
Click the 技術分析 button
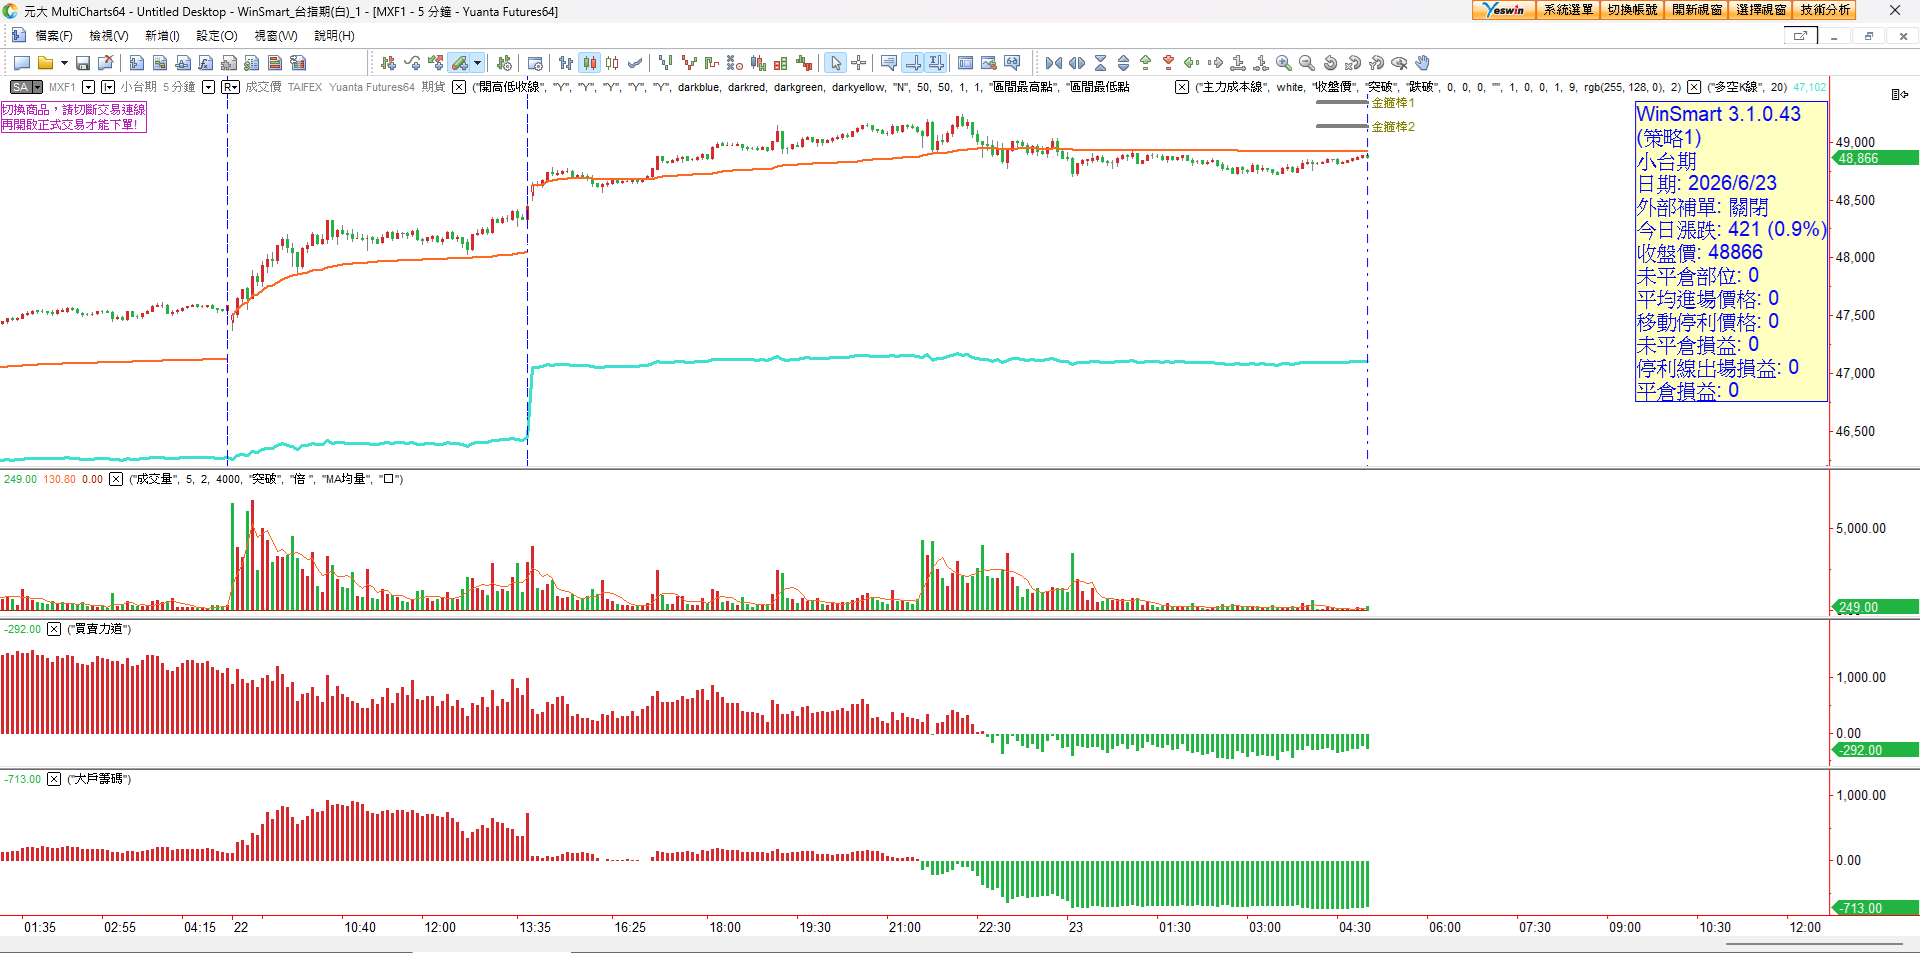(1825, 10)
